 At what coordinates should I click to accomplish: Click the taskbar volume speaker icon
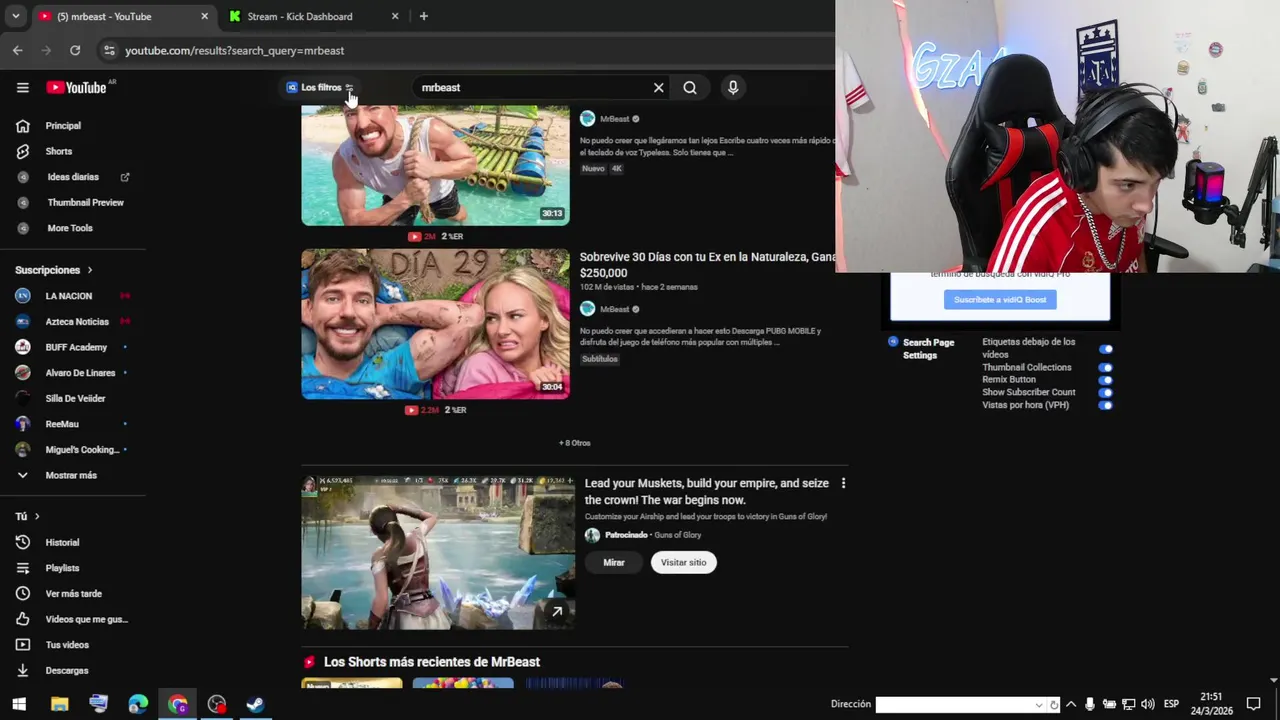(x=1148, y=704)
